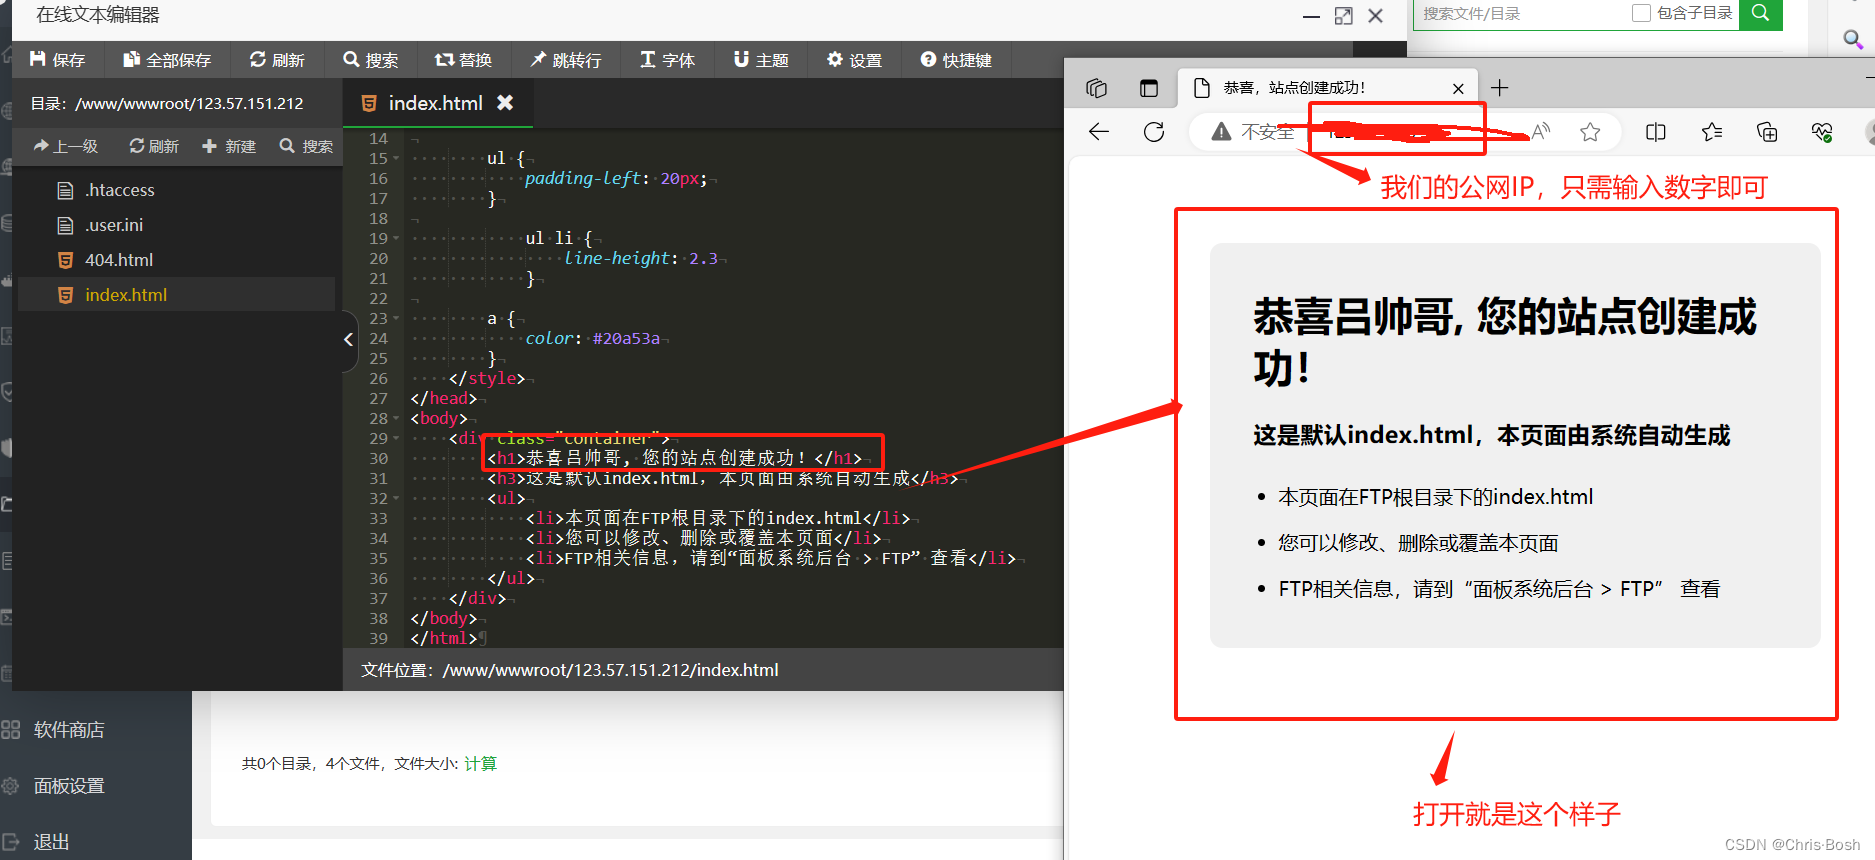Image resolution: width=1875 pixels, height=860 pixels.
Task: Open 软件商店 in the panel sidebar
Action: coord(69,730)
